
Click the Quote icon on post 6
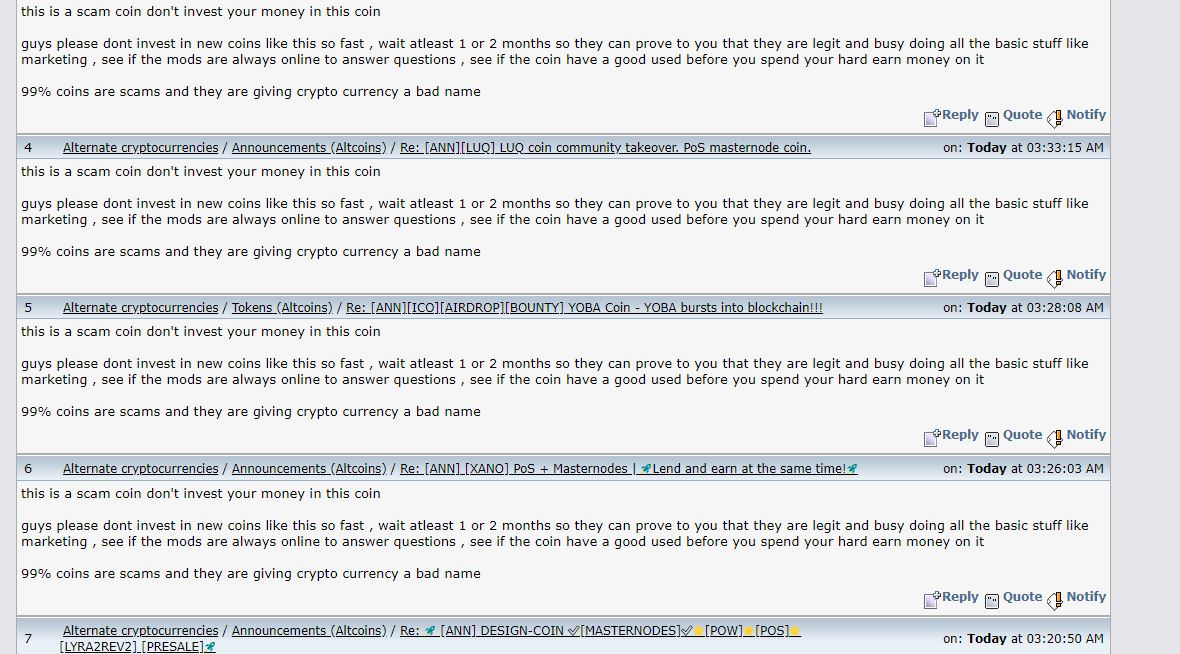992,601
